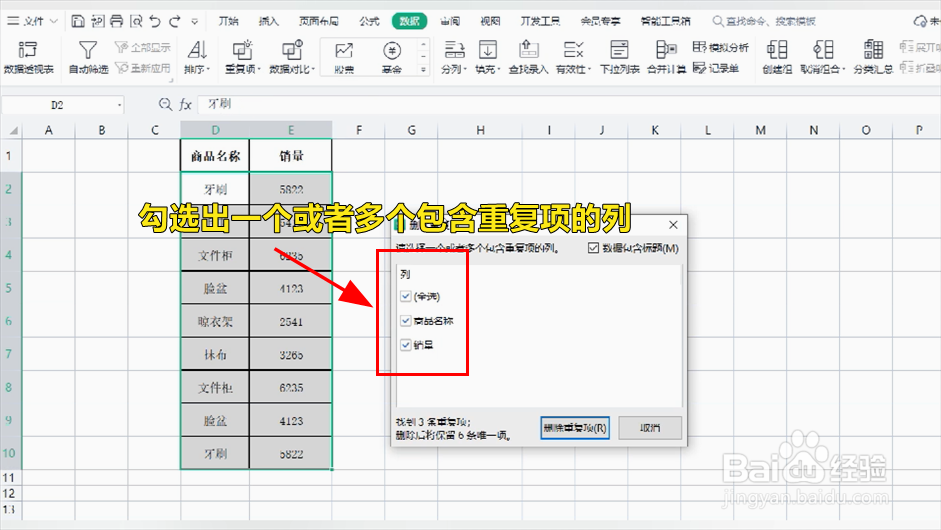This screenshot has width=941, height=530.
Task: Select row 12 header
Action: [x=9, y=493]
